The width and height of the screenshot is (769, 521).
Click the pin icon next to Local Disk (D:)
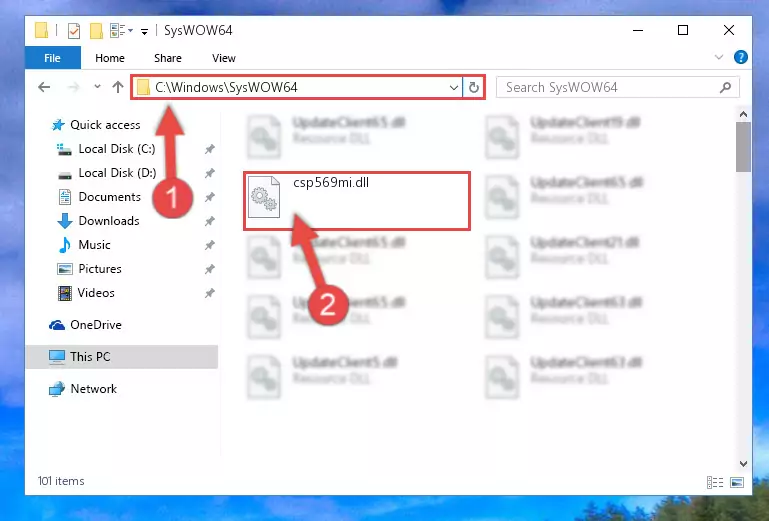coord(210,173)
